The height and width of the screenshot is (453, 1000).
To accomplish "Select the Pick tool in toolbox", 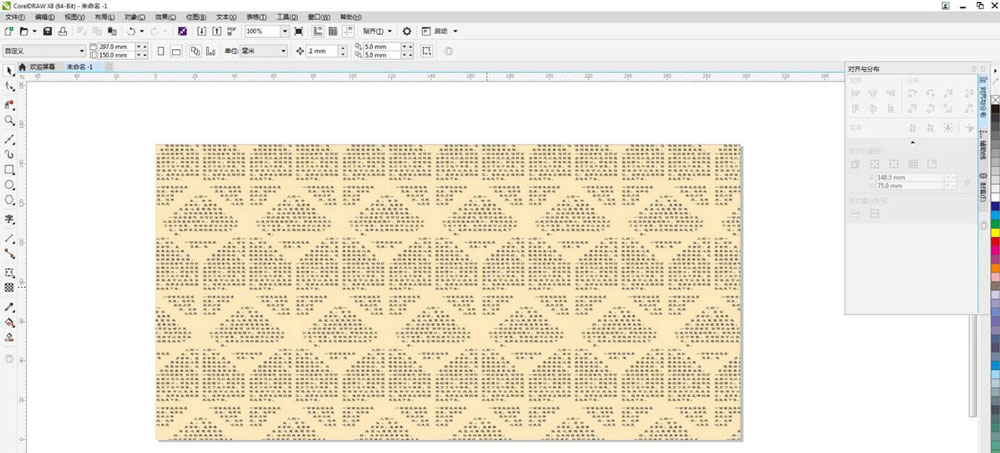I will tap(9, 71).
